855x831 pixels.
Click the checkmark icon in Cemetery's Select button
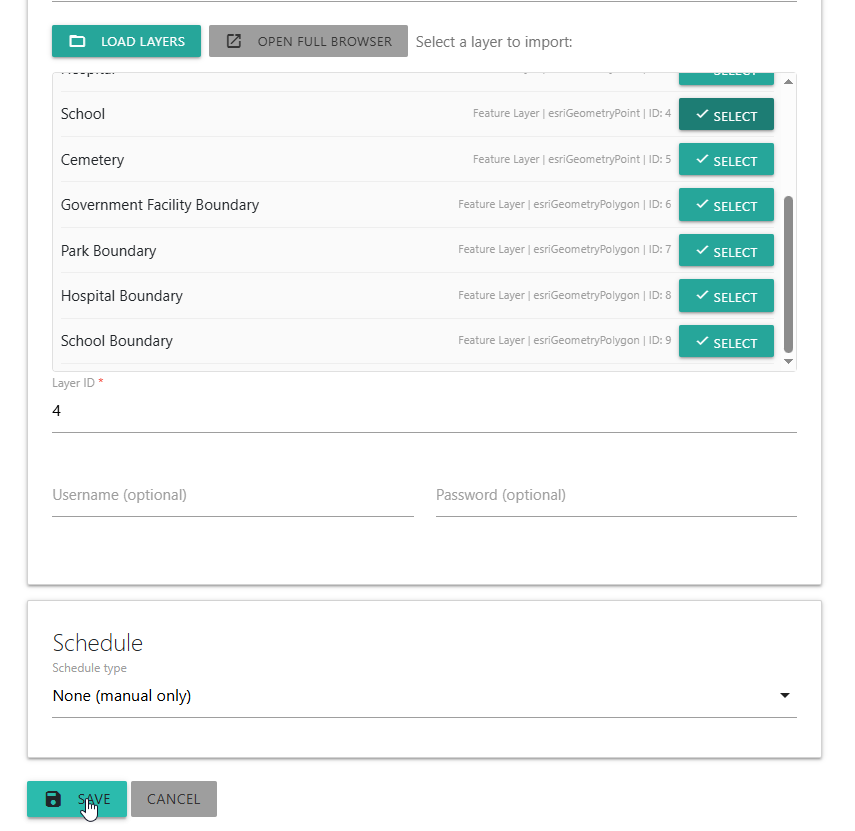[x=702, y=159]
